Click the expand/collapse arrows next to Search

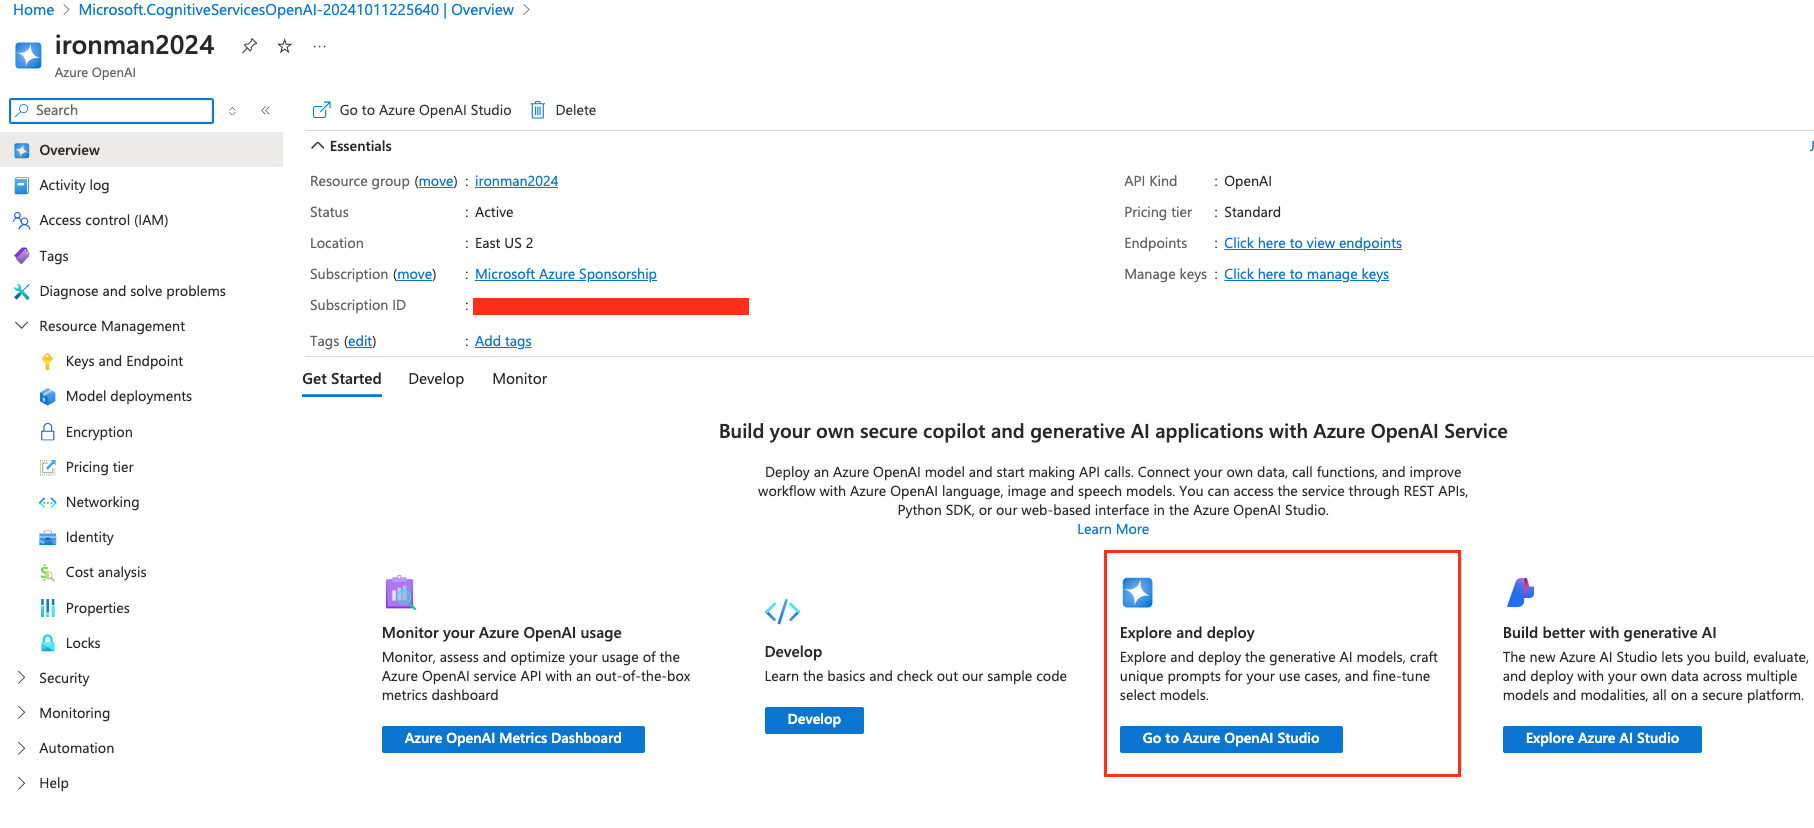(232, 111)
